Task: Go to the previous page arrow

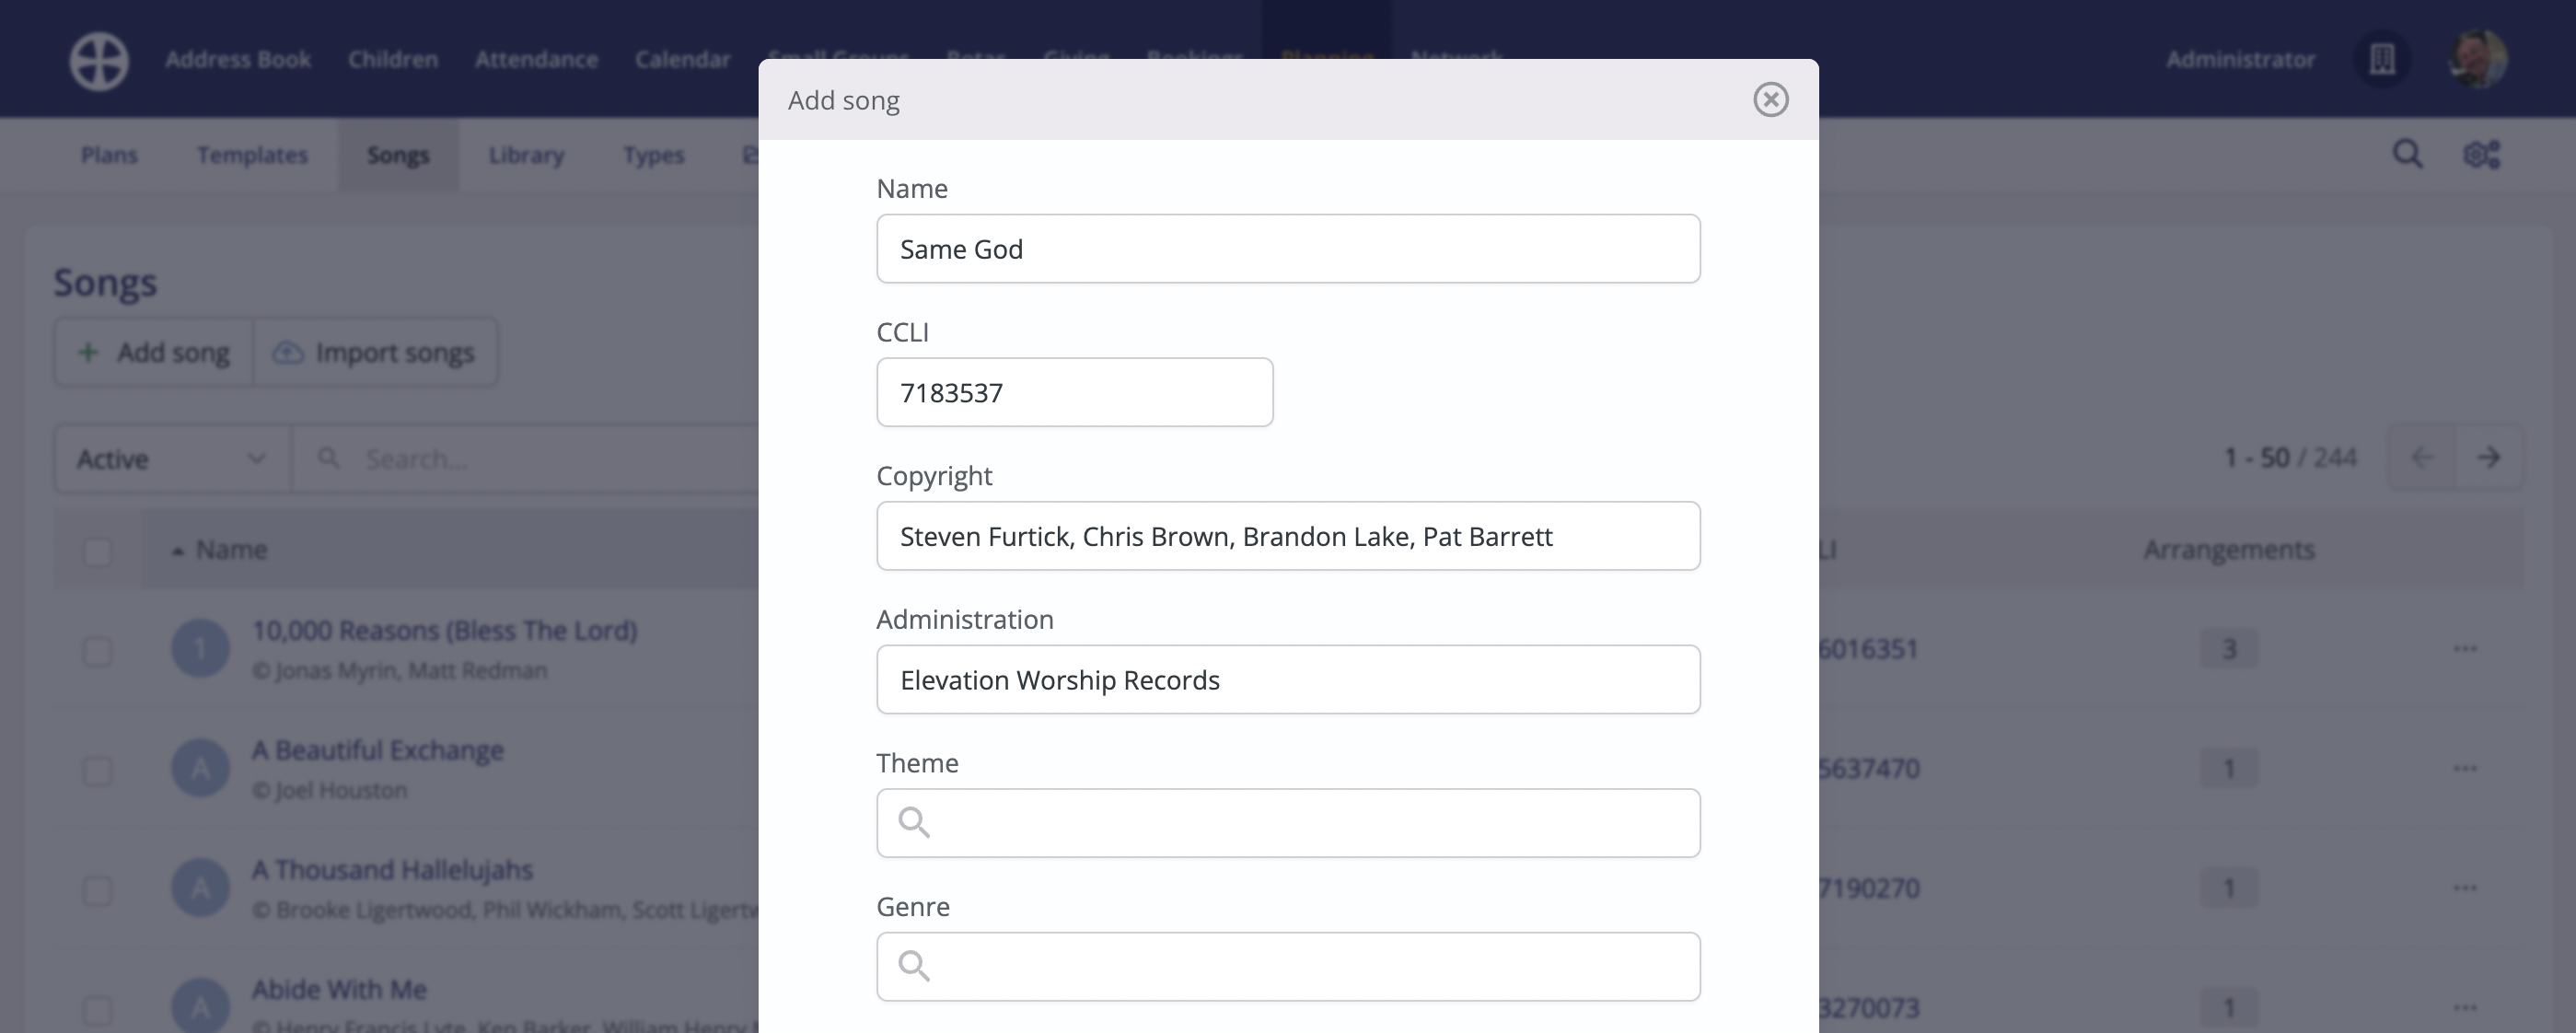Action: tap(2421, 458)
